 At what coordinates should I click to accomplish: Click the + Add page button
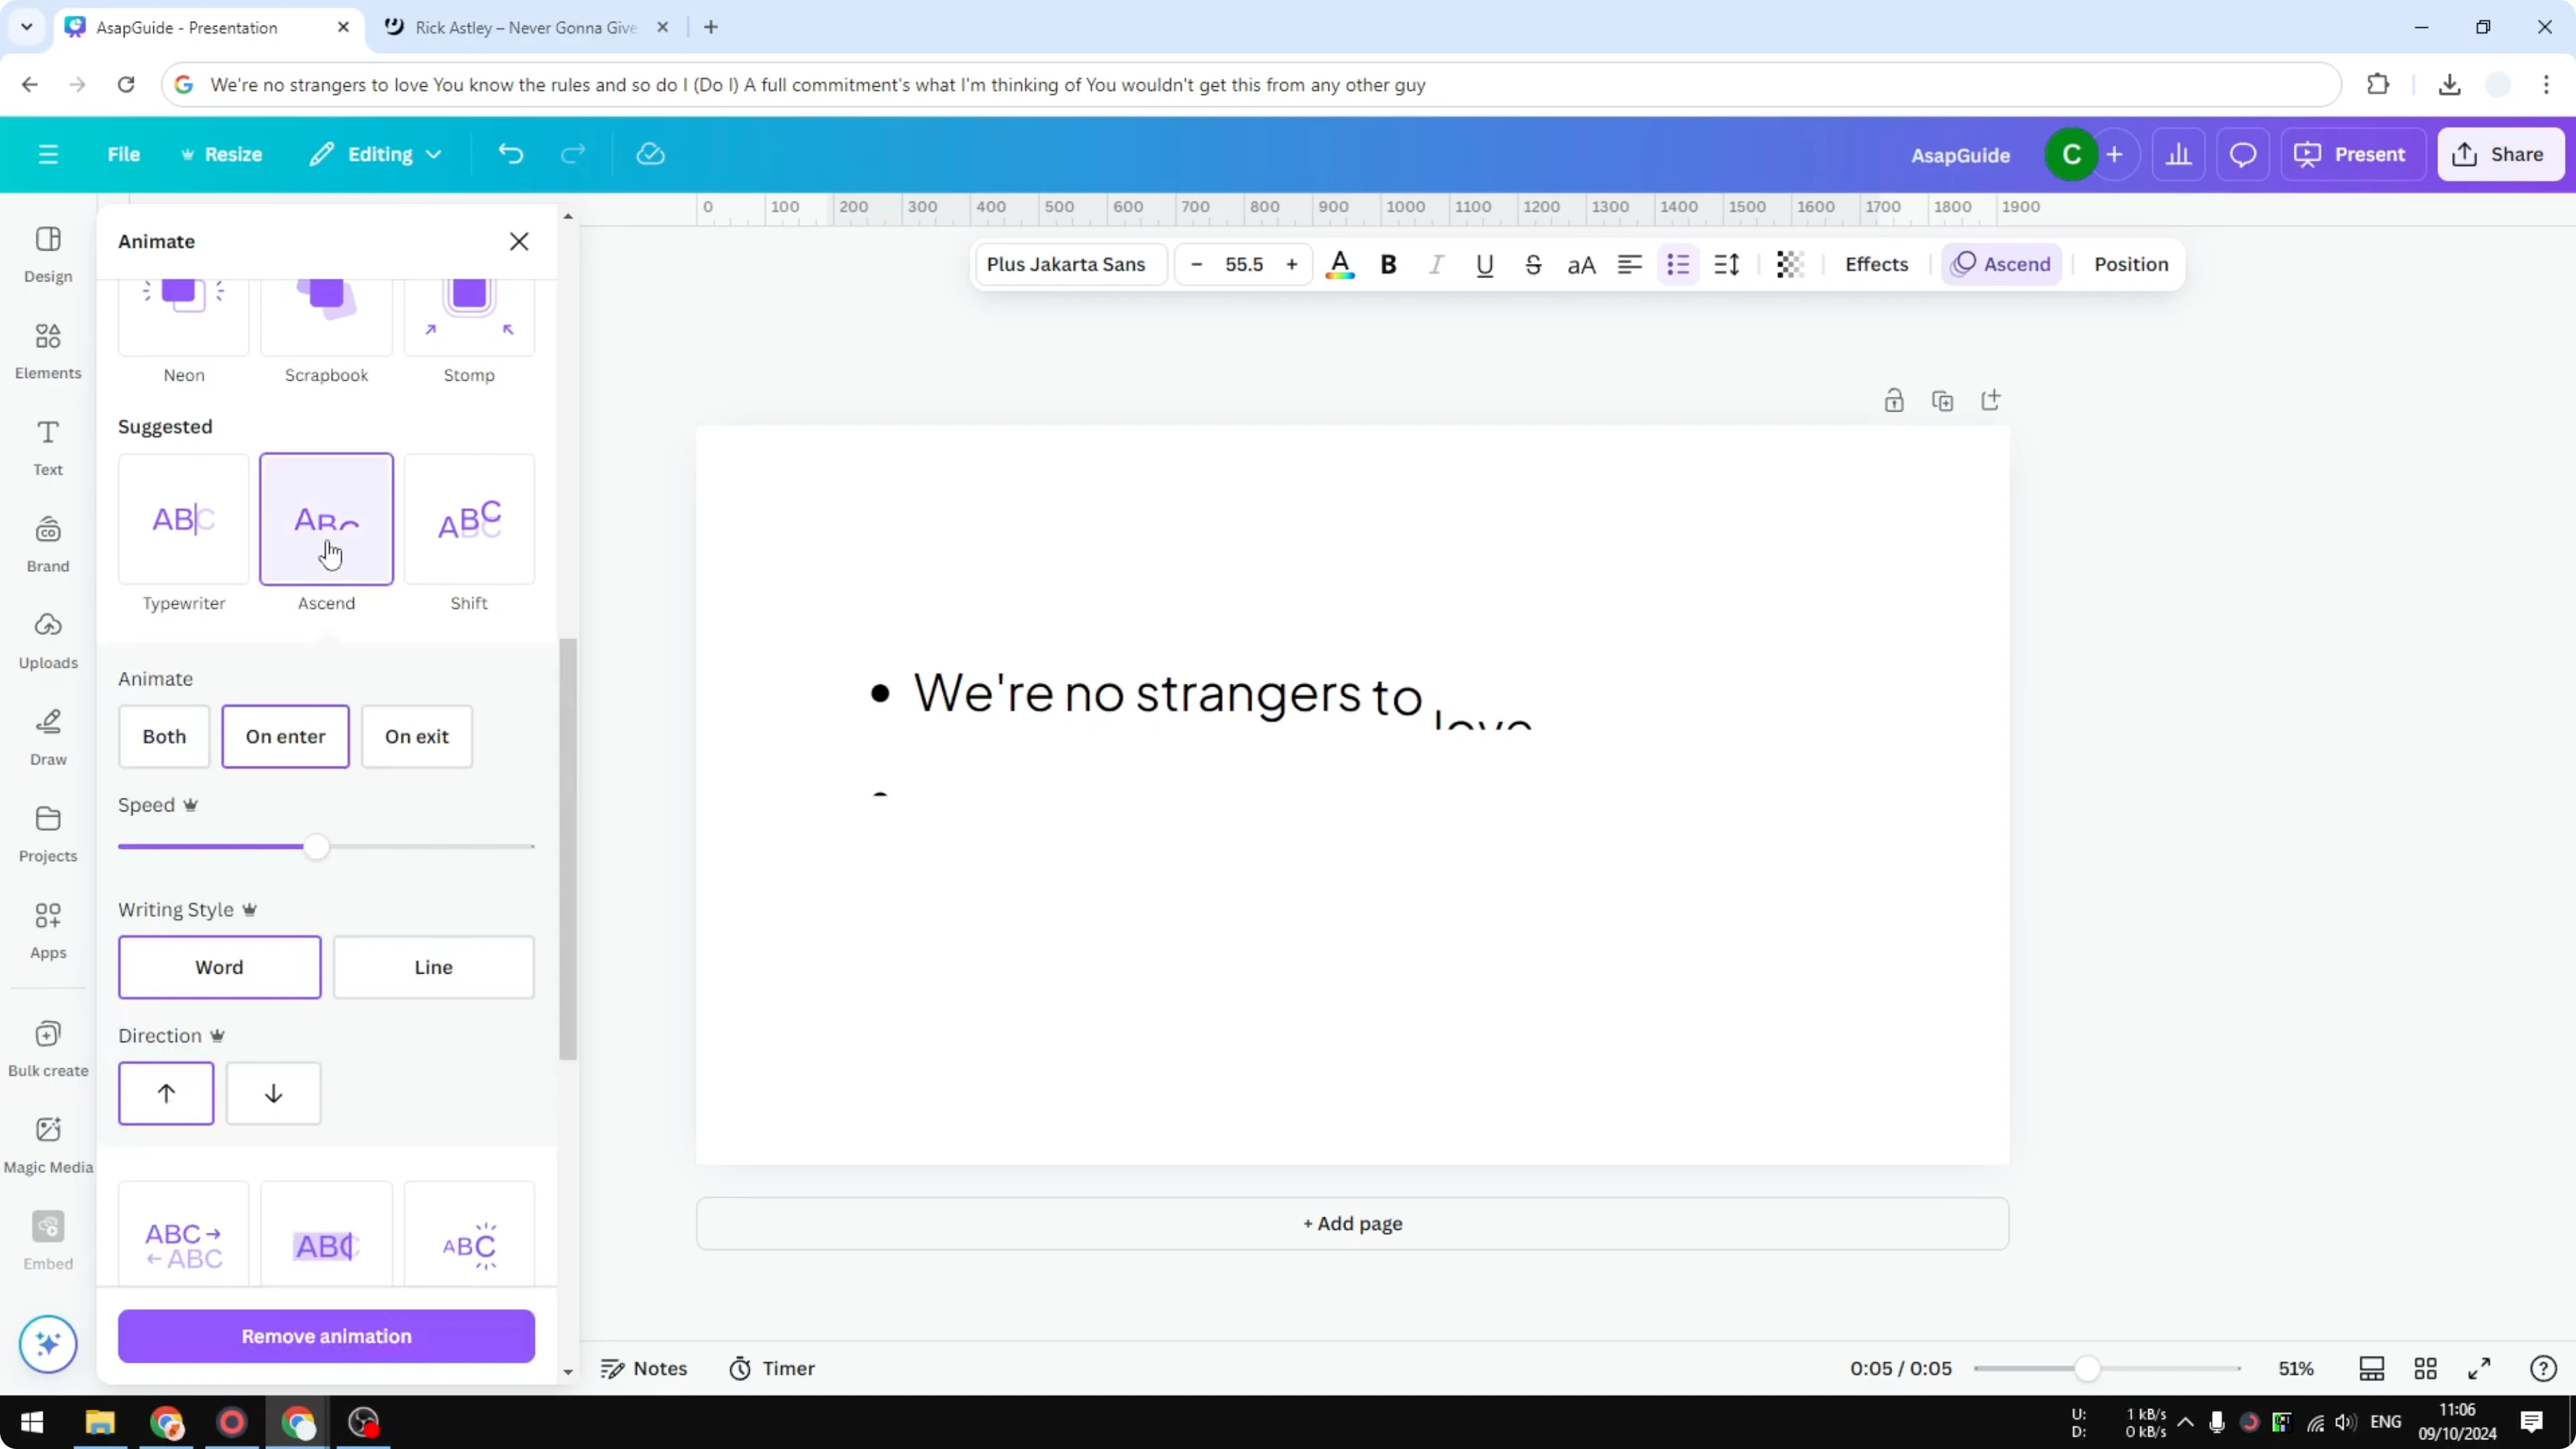tap(1352, 1223)
